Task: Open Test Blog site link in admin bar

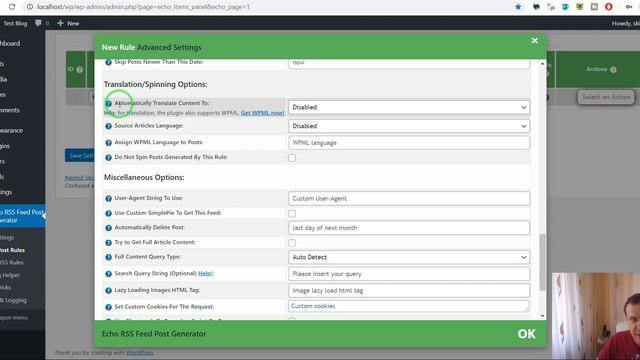Action: (x=15, y=23)
